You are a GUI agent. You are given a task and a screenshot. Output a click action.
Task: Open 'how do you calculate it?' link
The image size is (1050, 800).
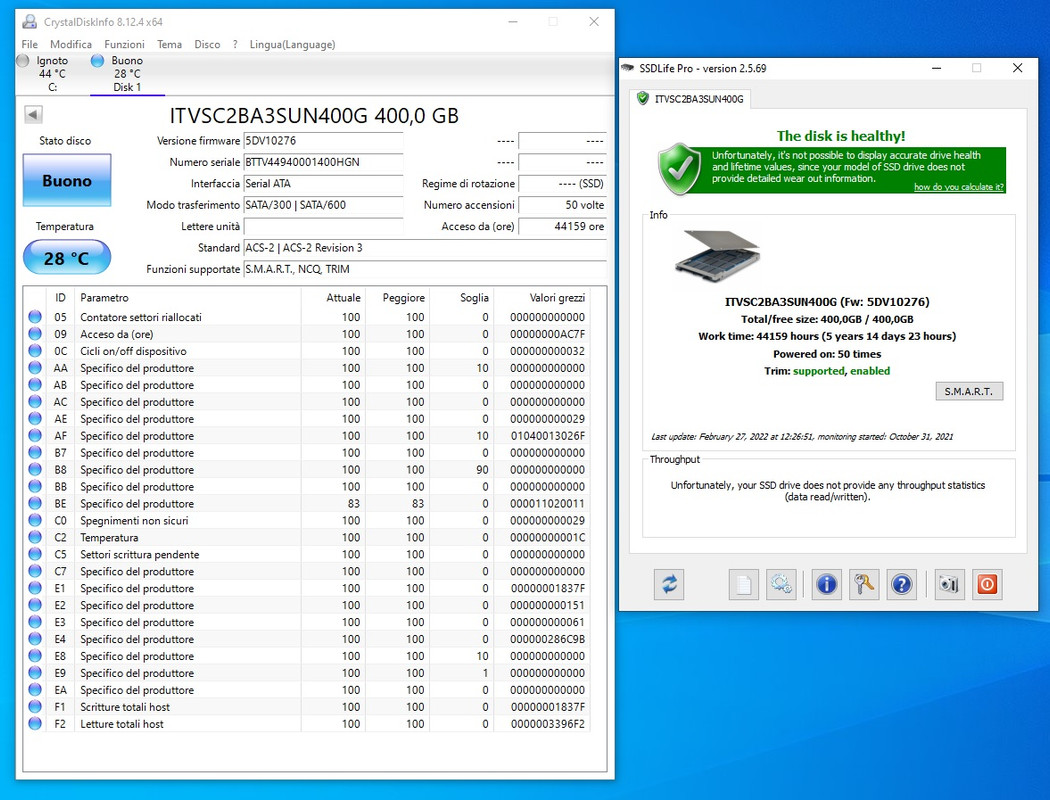pyautogui.click(x=959, y=187)
